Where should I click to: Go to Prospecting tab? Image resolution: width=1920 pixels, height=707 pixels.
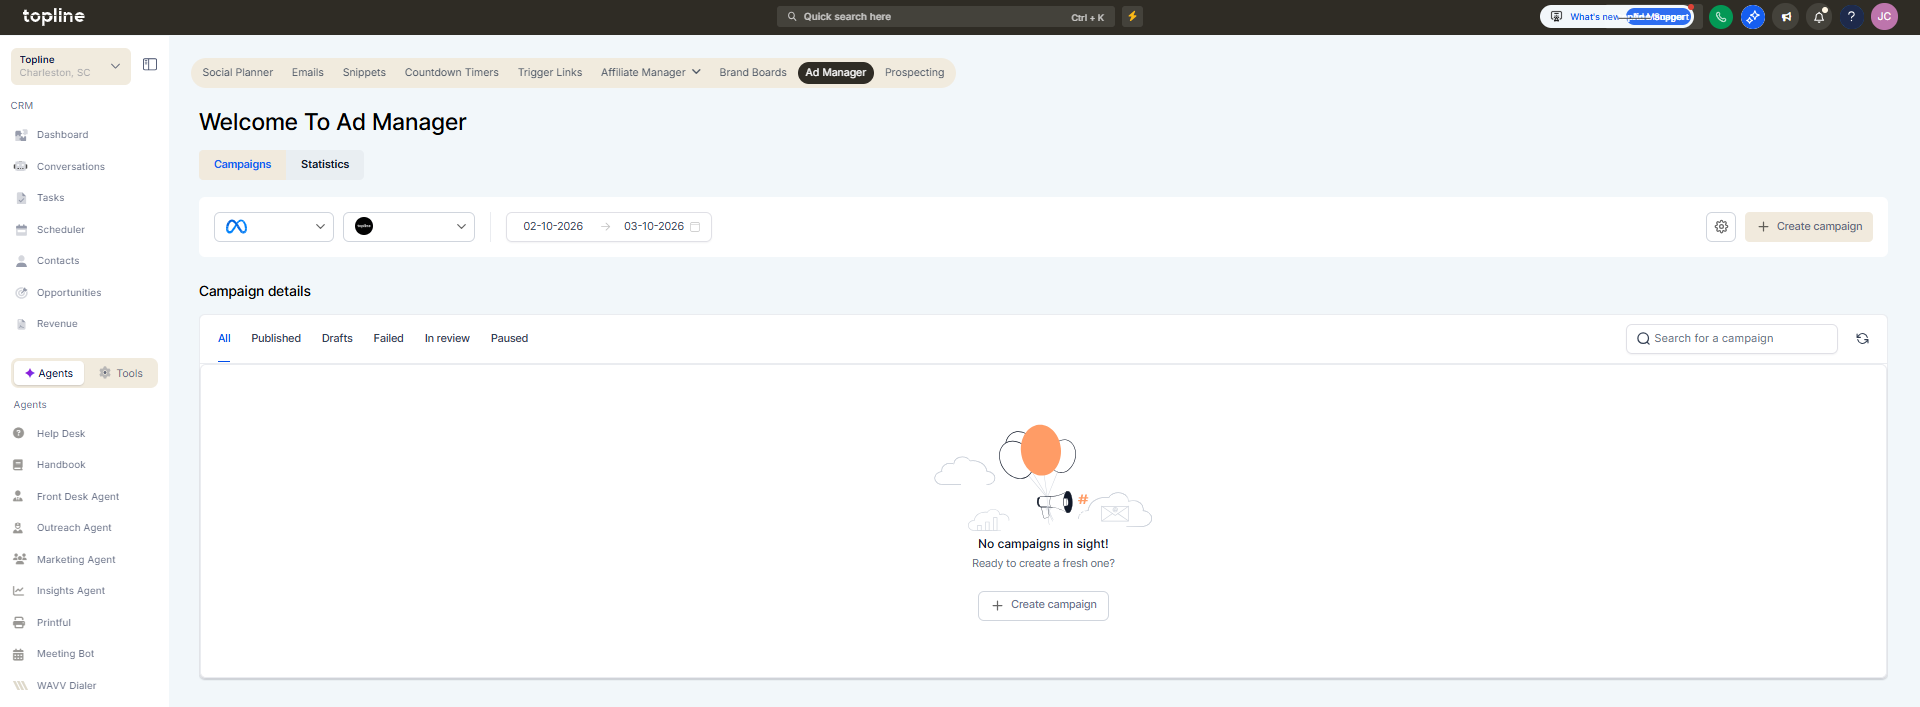pos(914,72)
